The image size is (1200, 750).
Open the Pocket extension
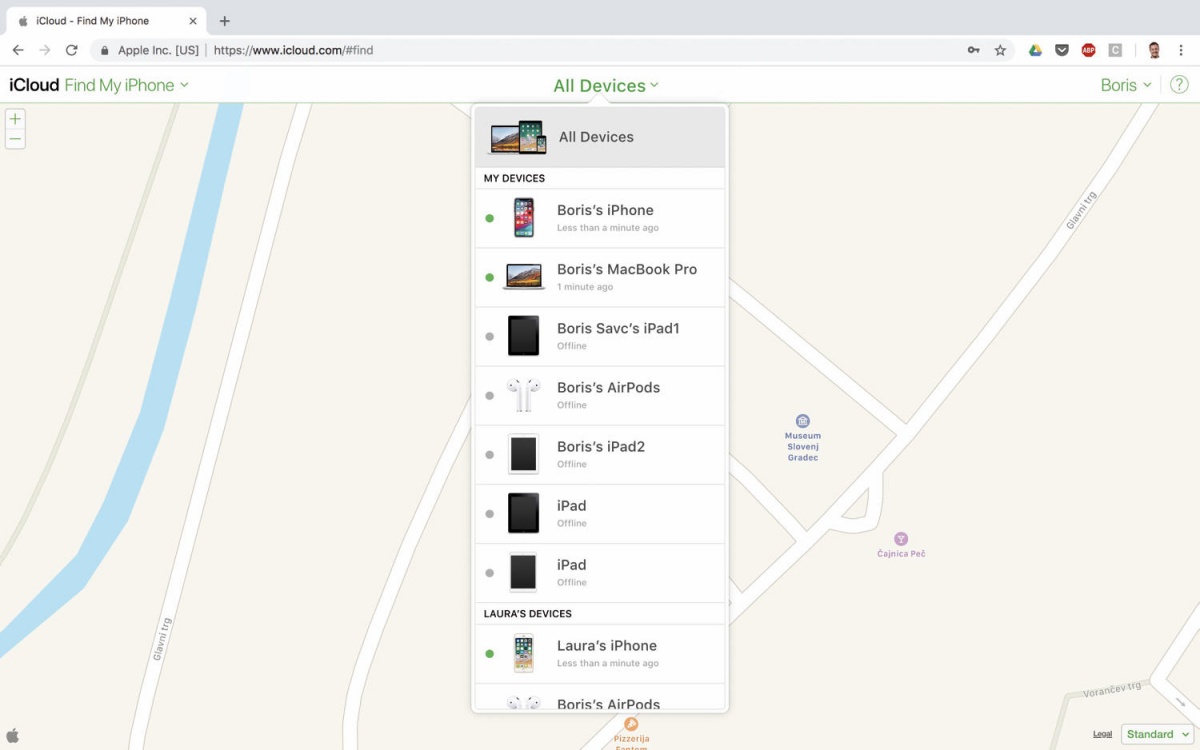(x=1062, y=50)
